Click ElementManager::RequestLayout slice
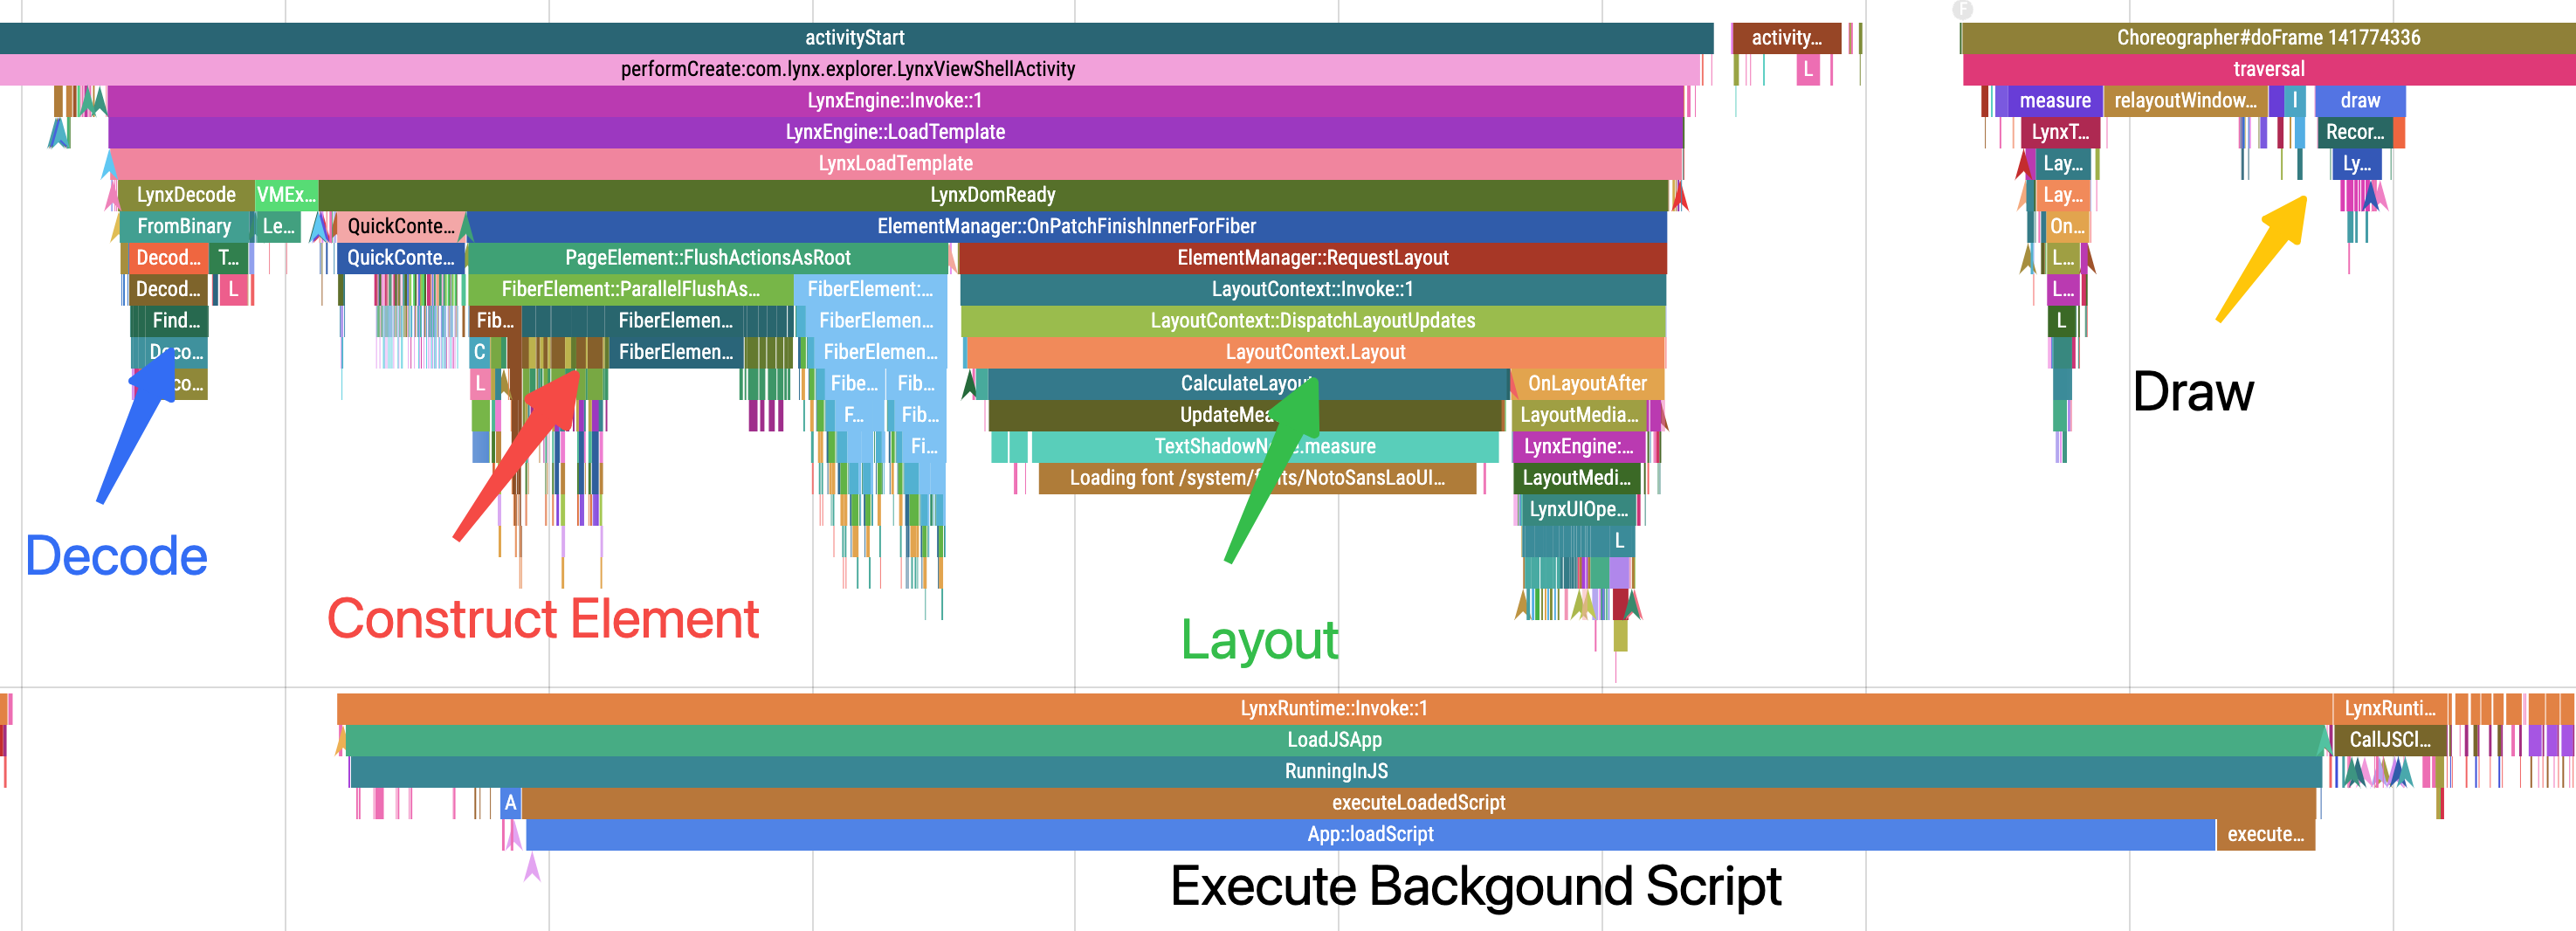This screenshot has height=931, width=2576. click(x=1313, y=258)
